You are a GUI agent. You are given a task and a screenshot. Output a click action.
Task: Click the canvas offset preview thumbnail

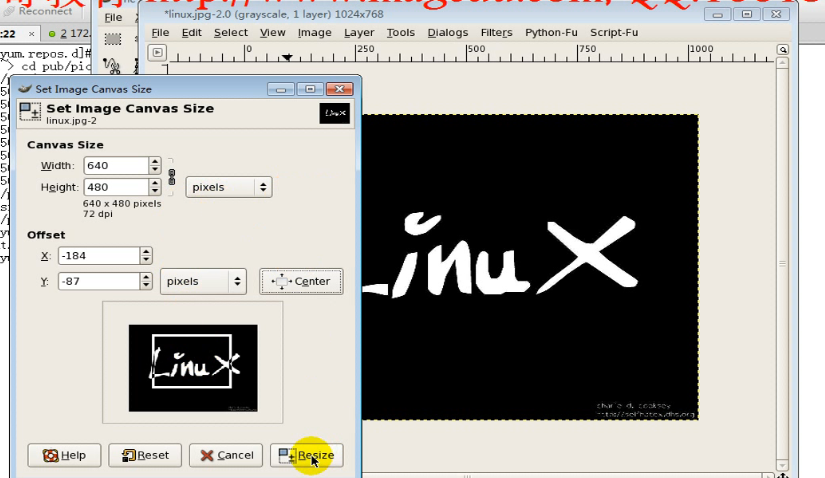coord(193,368)
